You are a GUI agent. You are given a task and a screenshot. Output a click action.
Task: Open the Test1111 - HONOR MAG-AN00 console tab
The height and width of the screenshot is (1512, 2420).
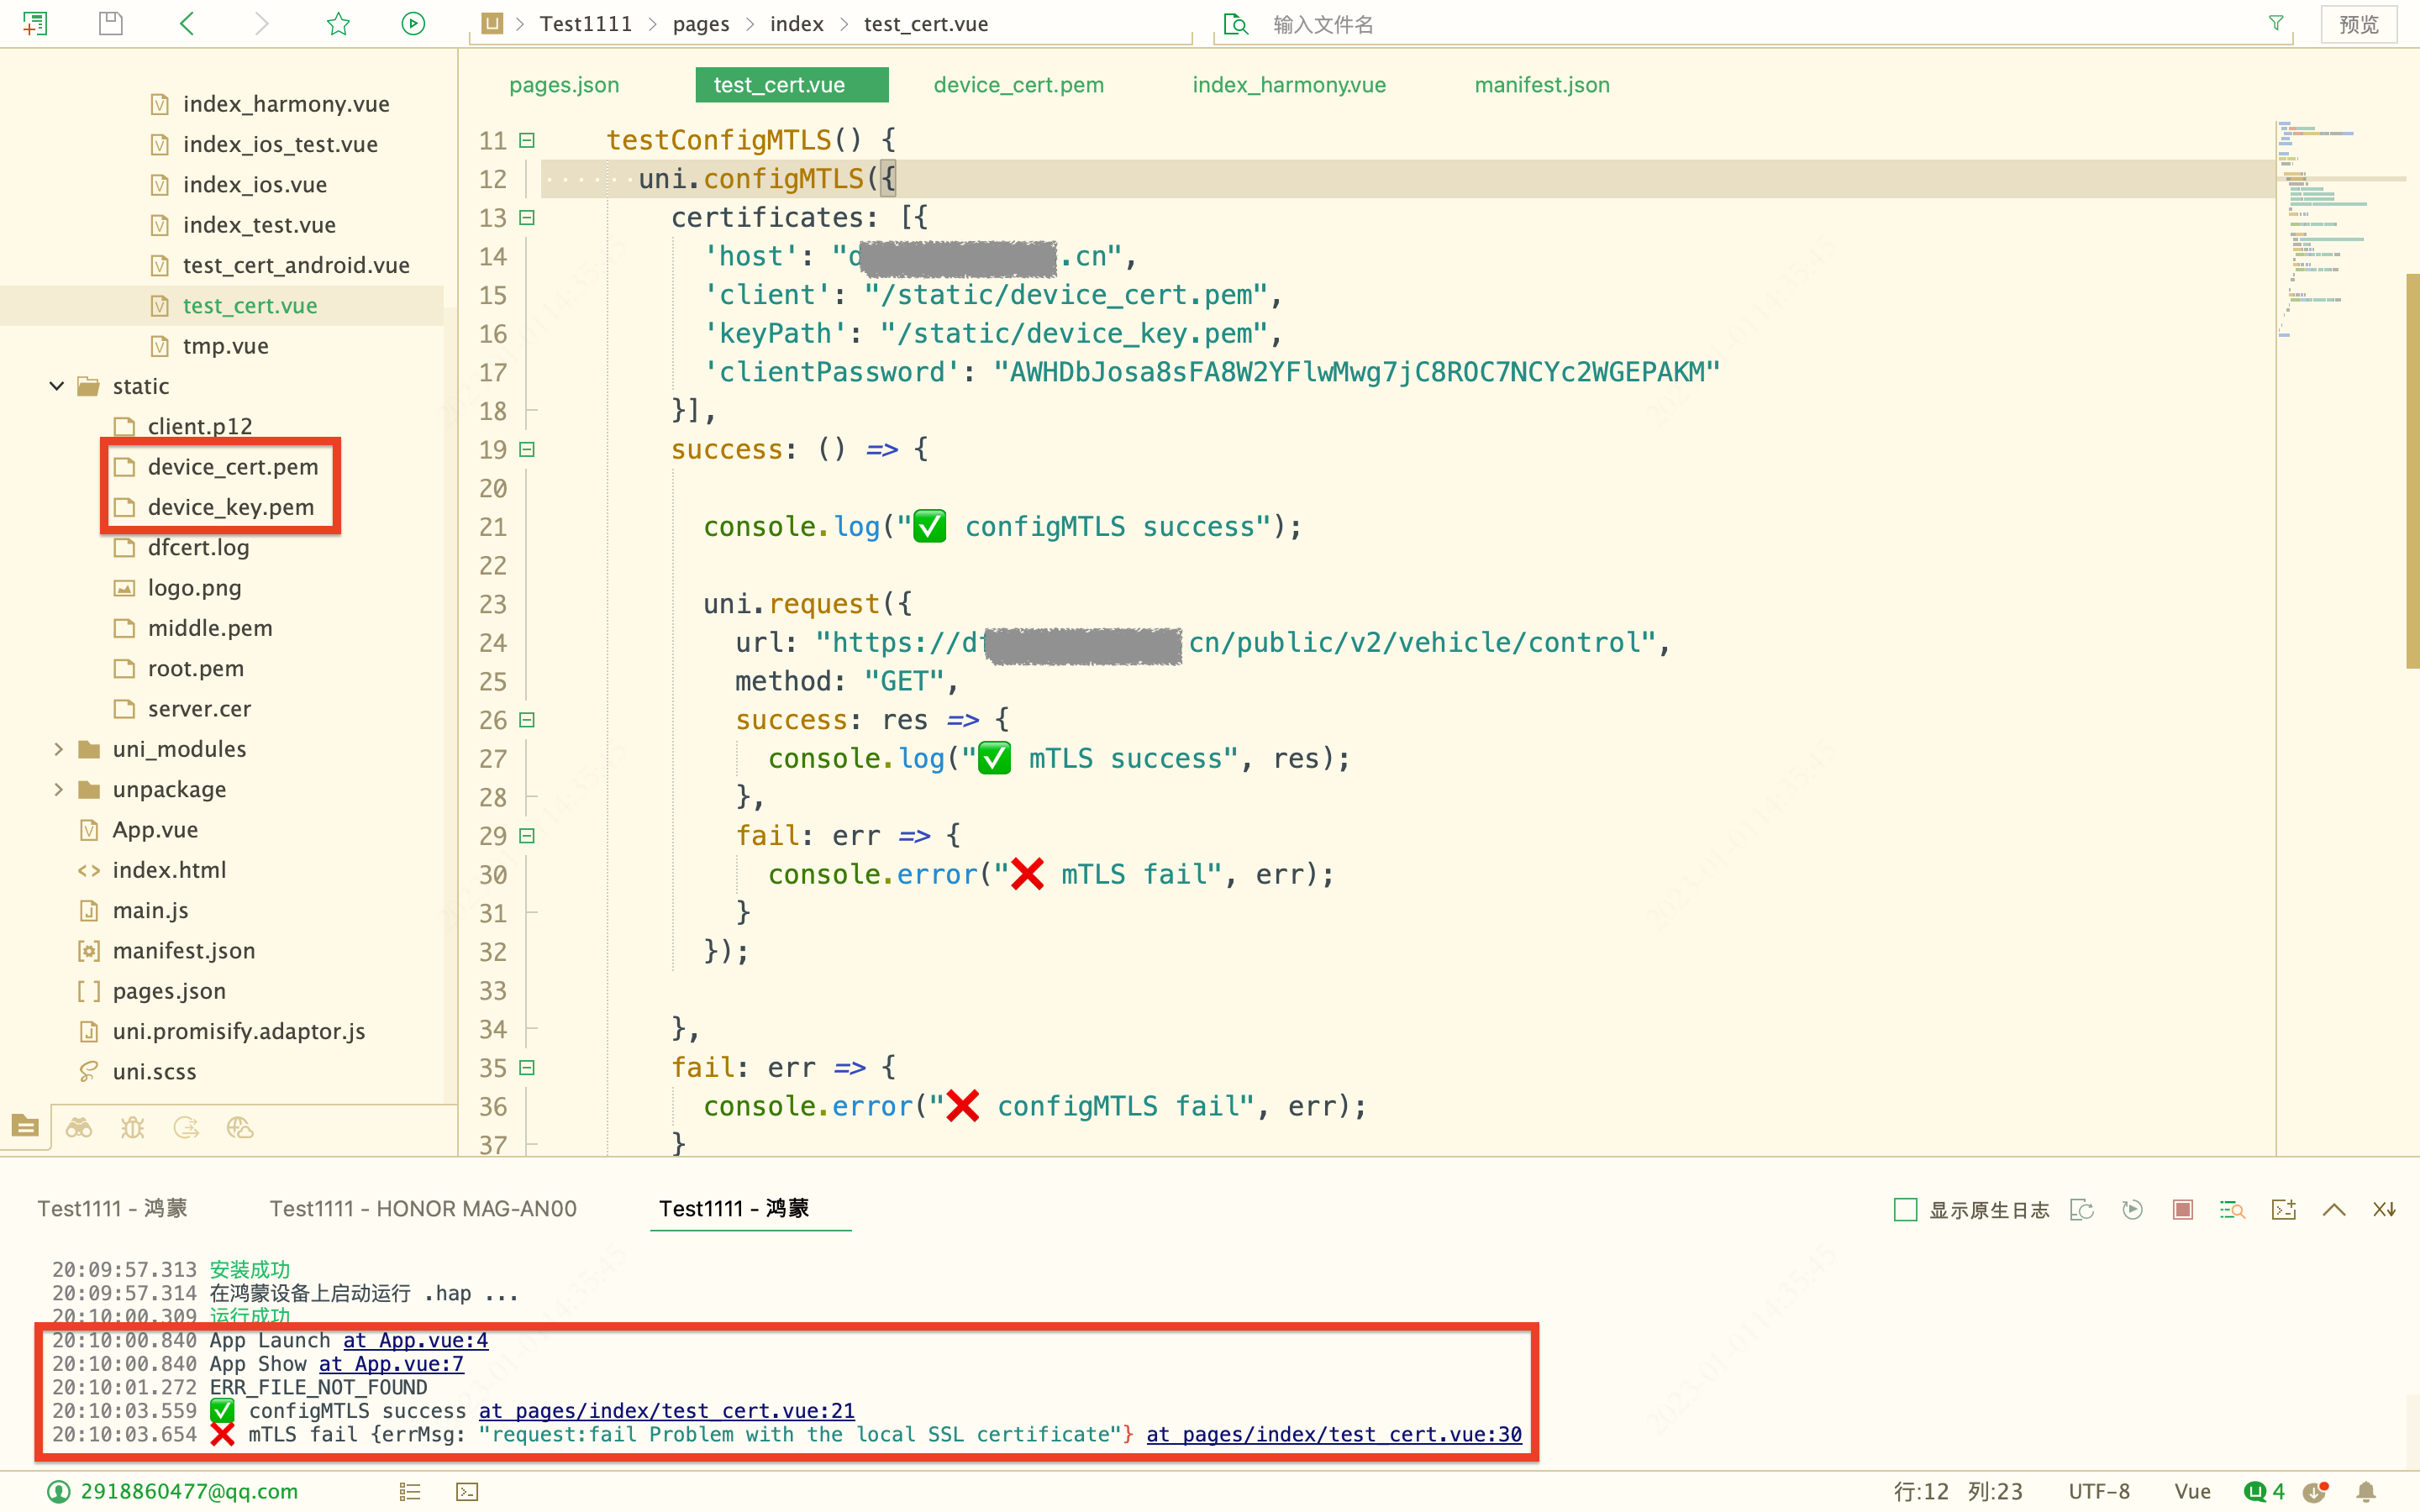(x=423, y=1208)
